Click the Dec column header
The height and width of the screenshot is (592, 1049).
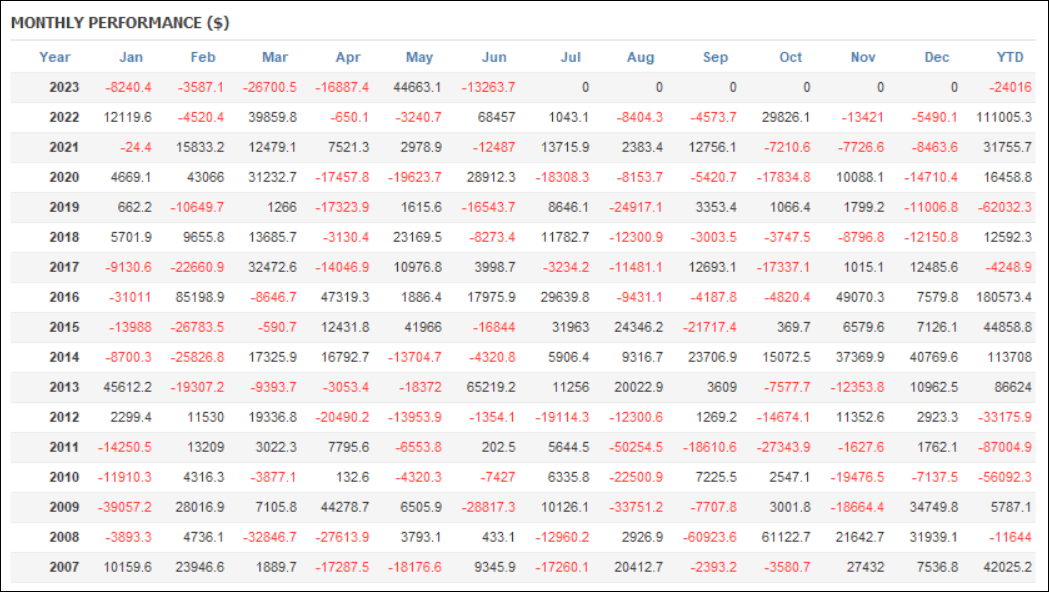937,58
